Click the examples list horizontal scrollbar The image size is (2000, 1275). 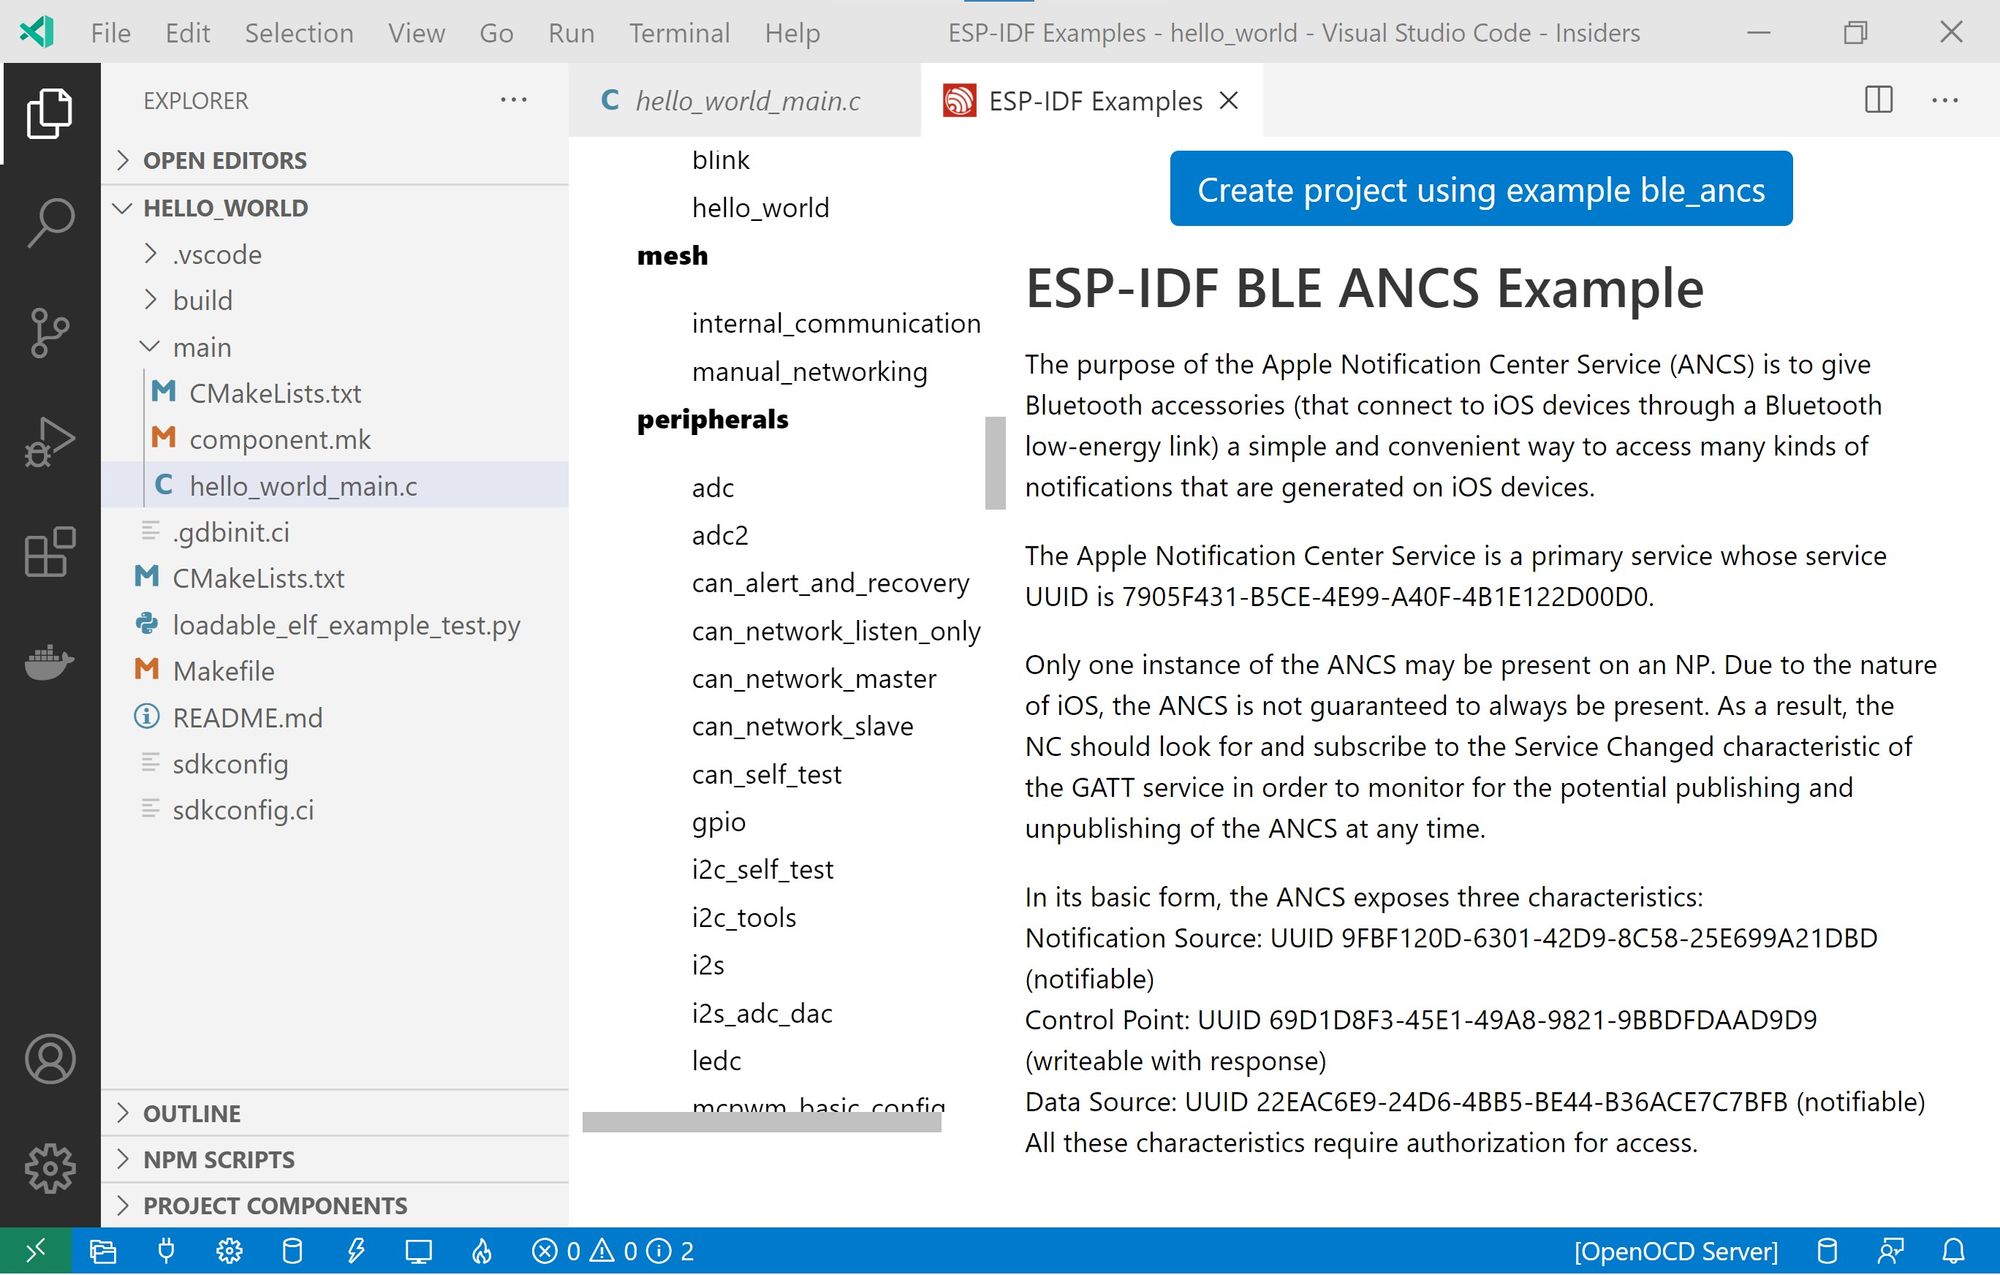click(x=761, y=1122)
